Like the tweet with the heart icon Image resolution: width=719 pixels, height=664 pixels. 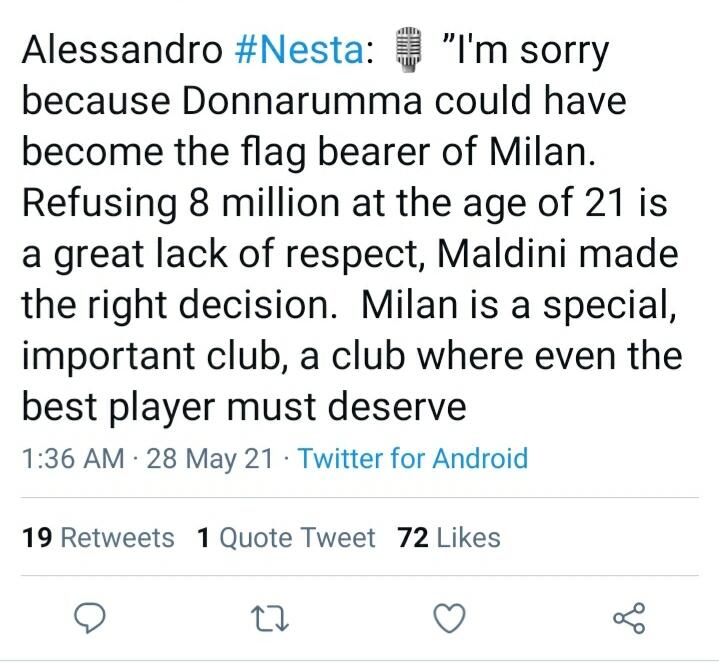tap(449, 619)
